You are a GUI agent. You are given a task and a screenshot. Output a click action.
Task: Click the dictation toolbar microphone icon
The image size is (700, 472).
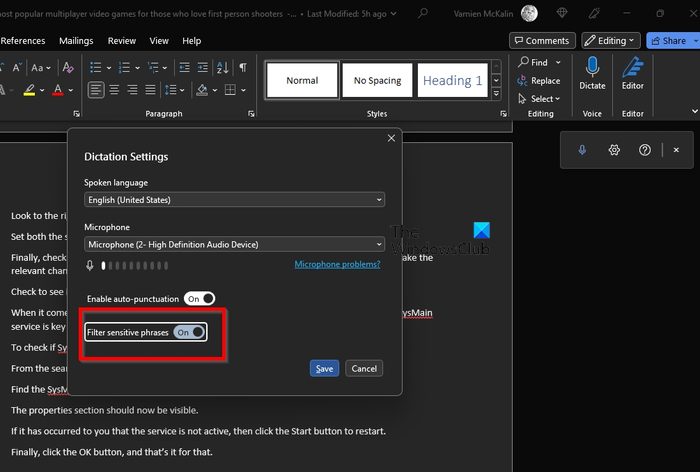click(x=582, y=150)
